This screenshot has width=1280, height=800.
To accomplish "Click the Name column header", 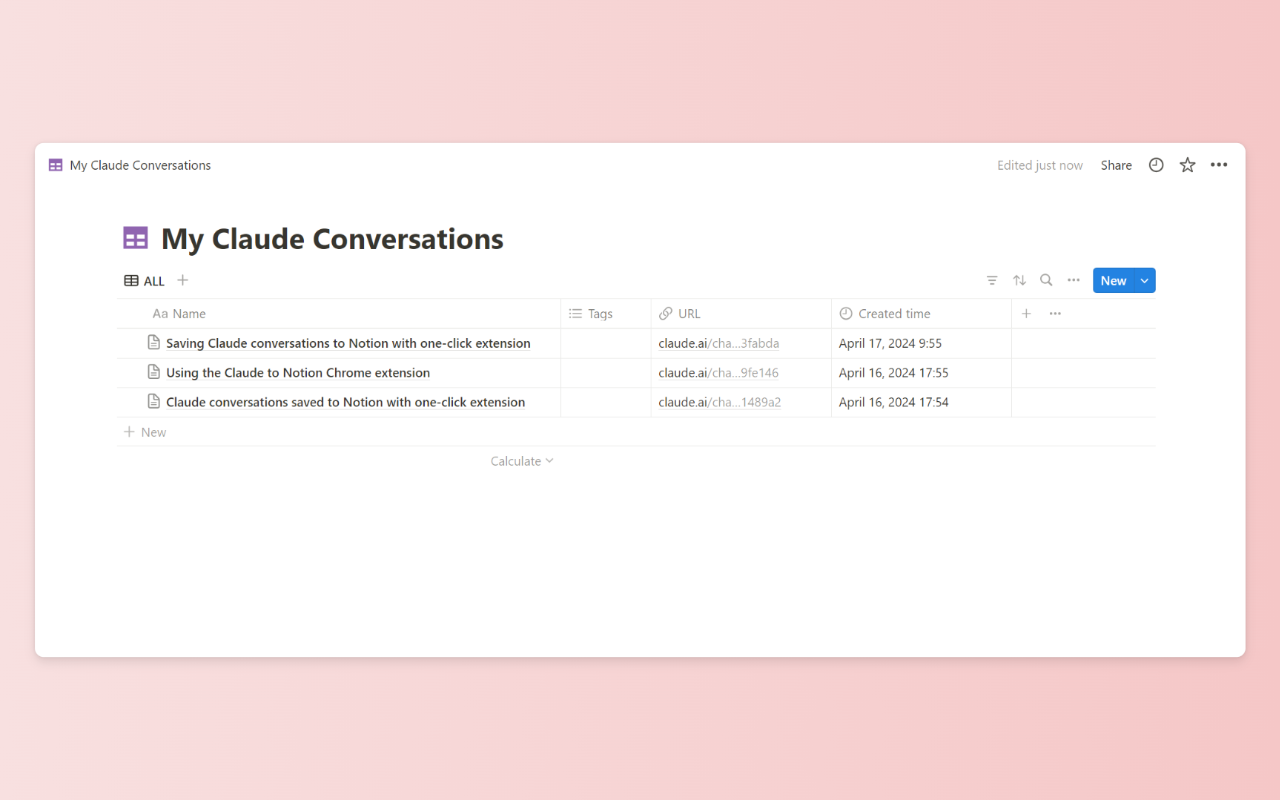I will (x=338, y=314).
